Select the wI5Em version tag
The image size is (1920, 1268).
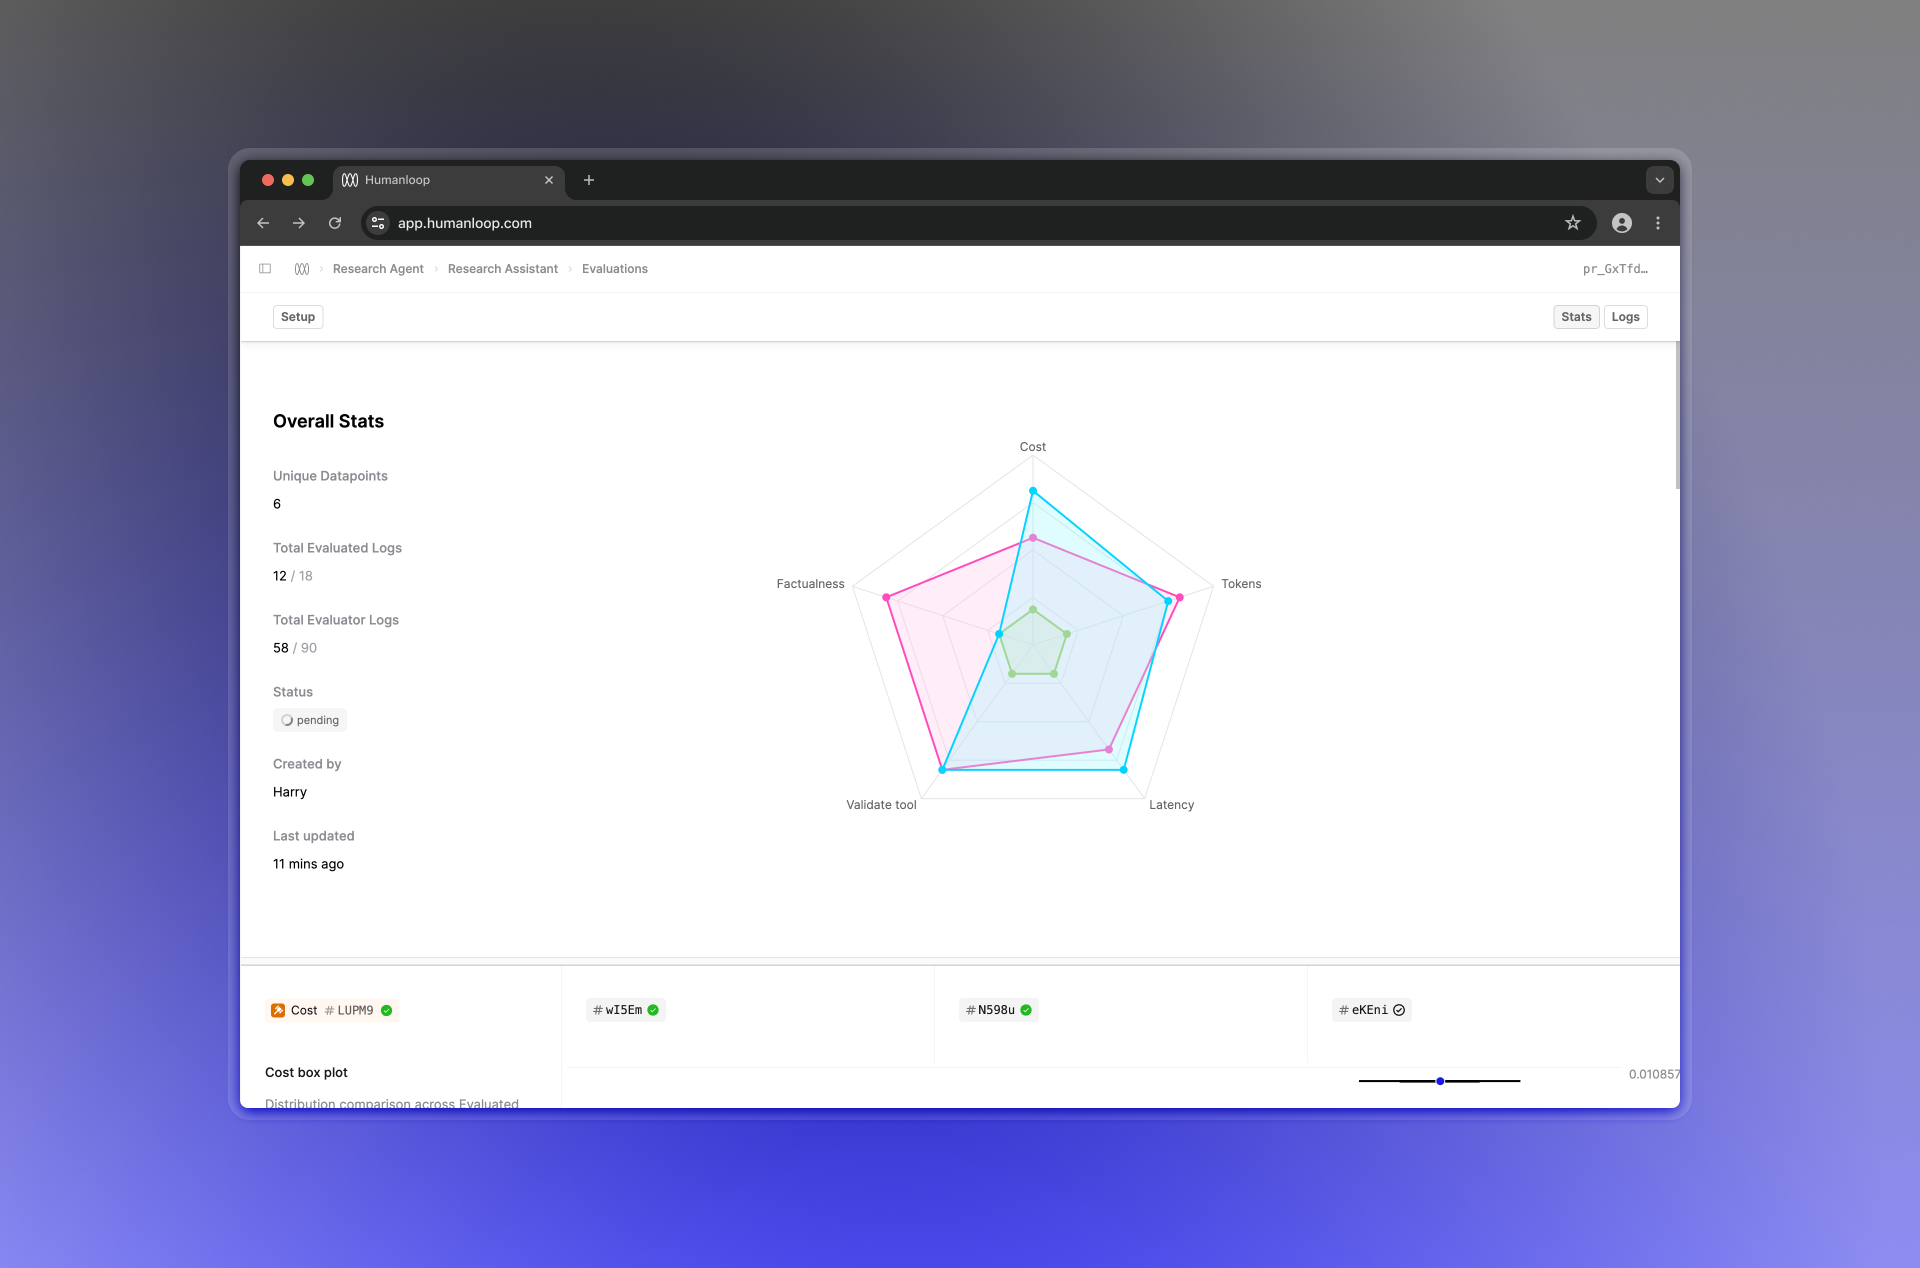626,1010
